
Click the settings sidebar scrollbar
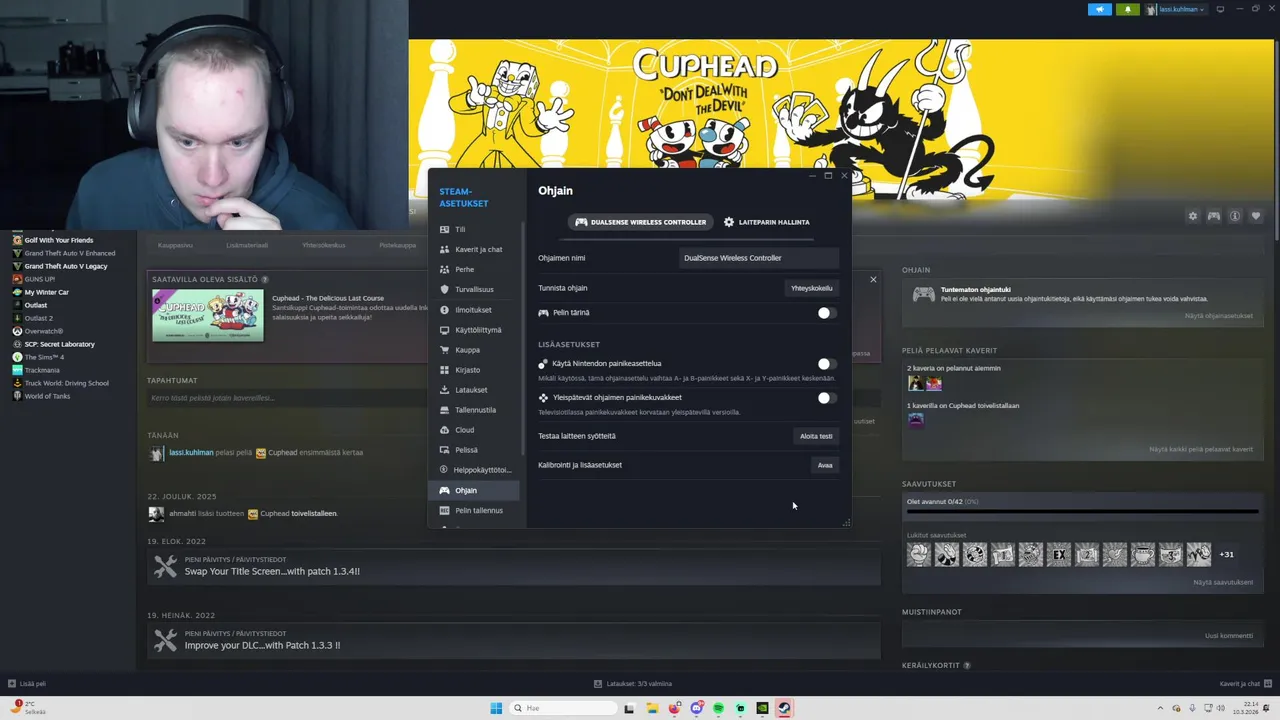(522, 340)
